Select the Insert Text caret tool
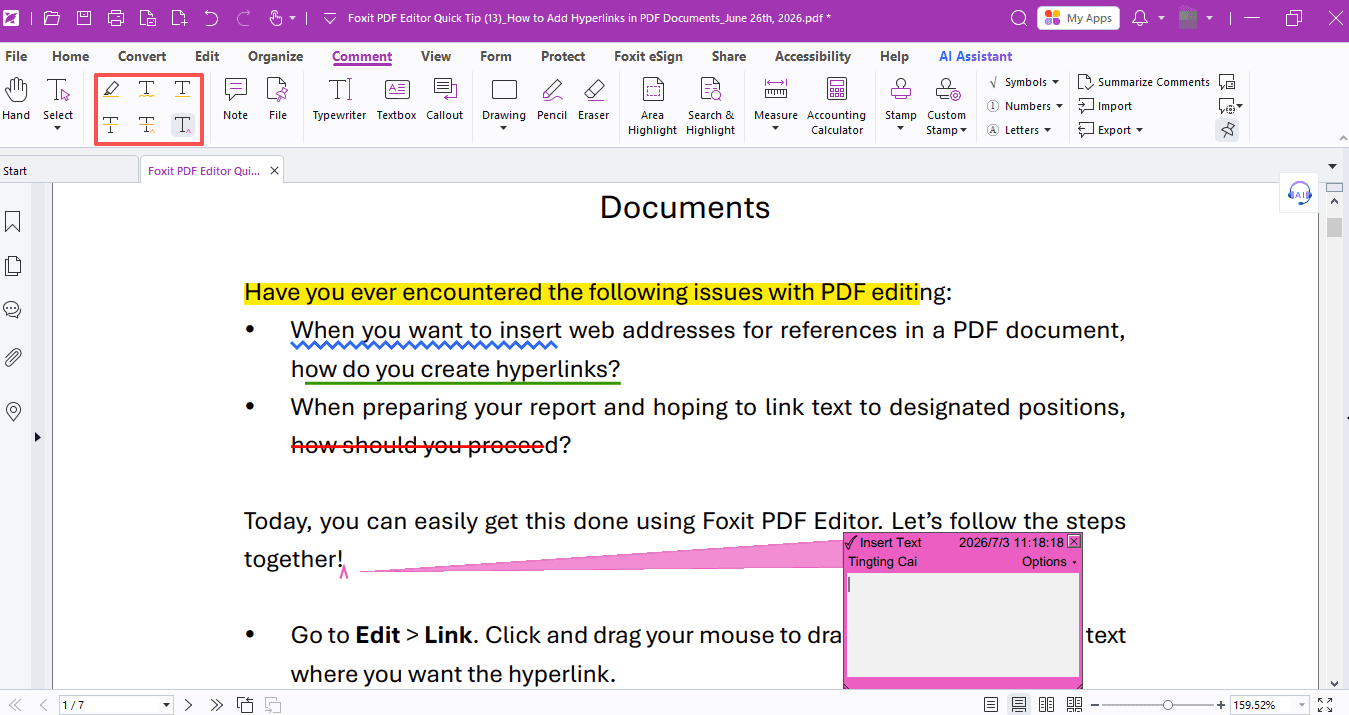1349x715 pixels. tap(183, 125)
